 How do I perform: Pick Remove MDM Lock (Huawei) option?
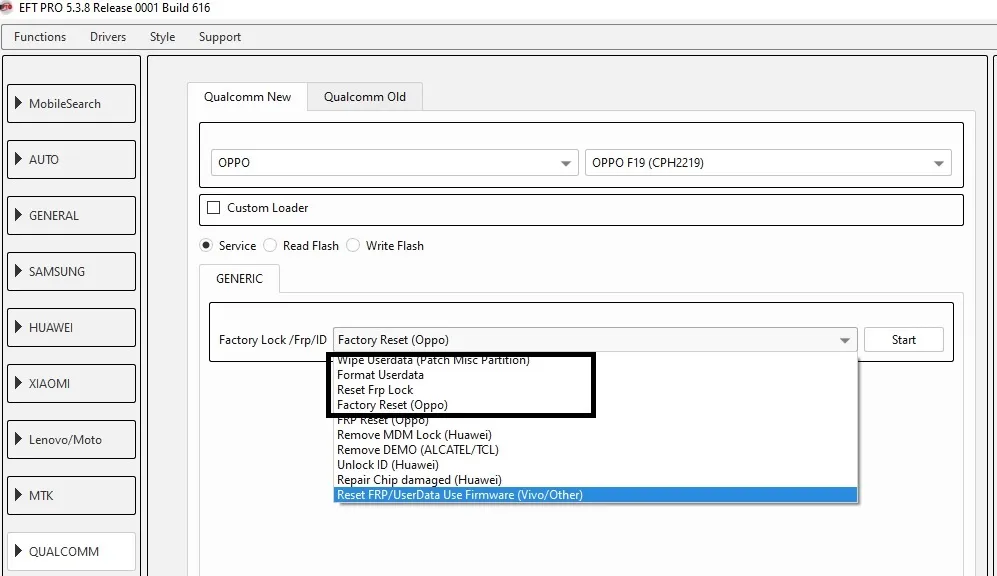(x=414, y=435)
